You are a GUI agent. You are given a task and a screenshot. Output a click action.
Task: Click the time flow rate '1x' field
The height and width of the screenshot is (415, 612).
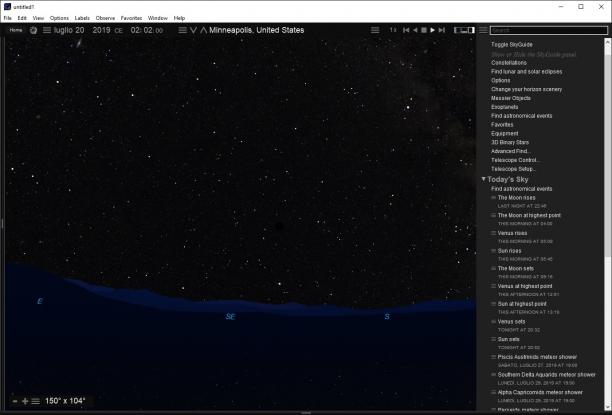pos(393,30)
